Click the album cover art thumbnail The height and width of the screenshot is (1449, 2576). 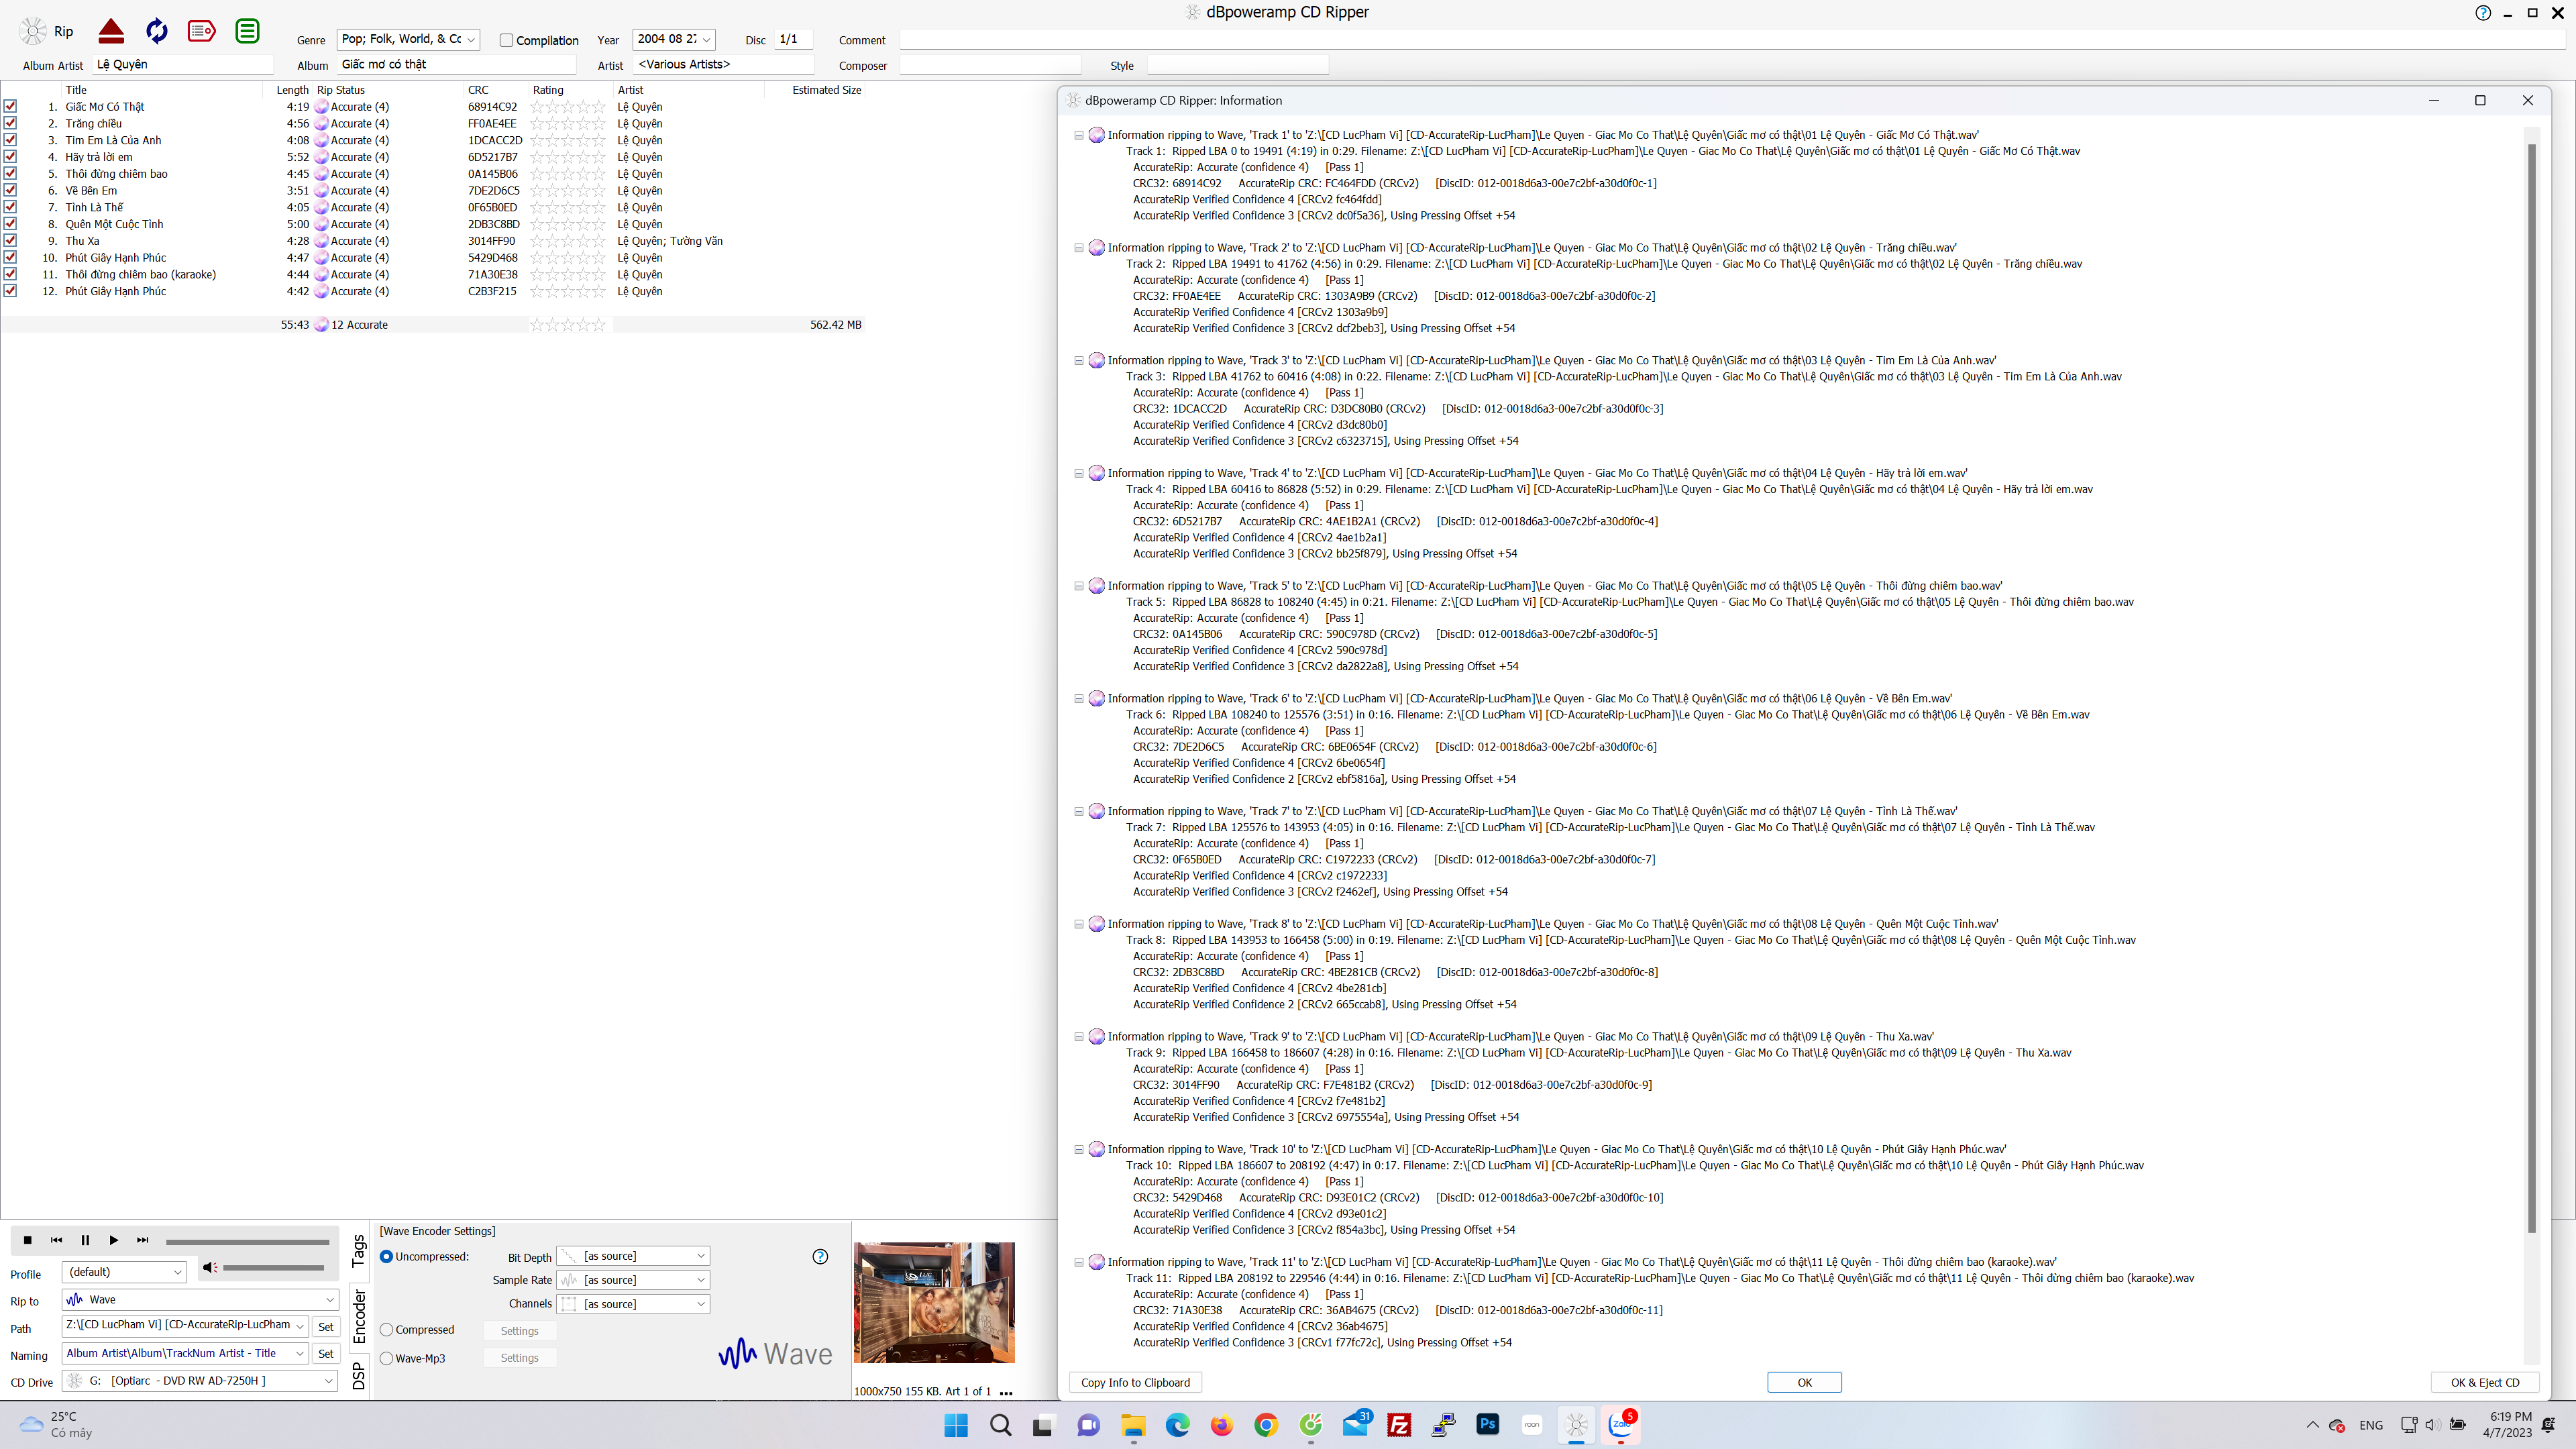click(x=934, y=1302)
